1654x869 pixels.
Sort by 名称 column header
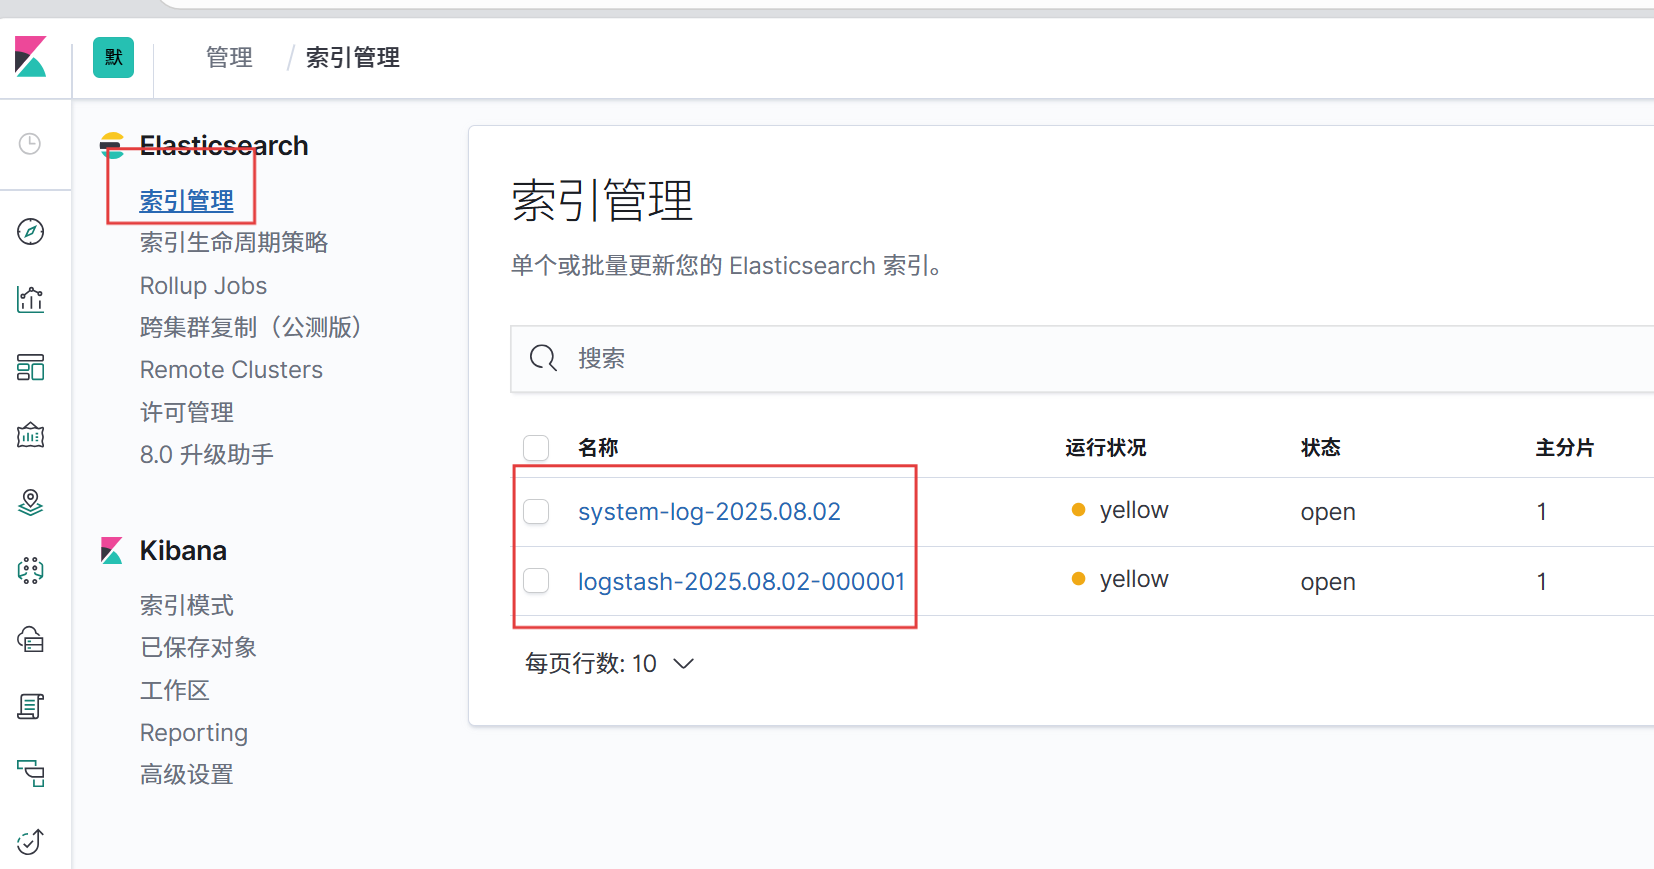(x=598, y=447)
